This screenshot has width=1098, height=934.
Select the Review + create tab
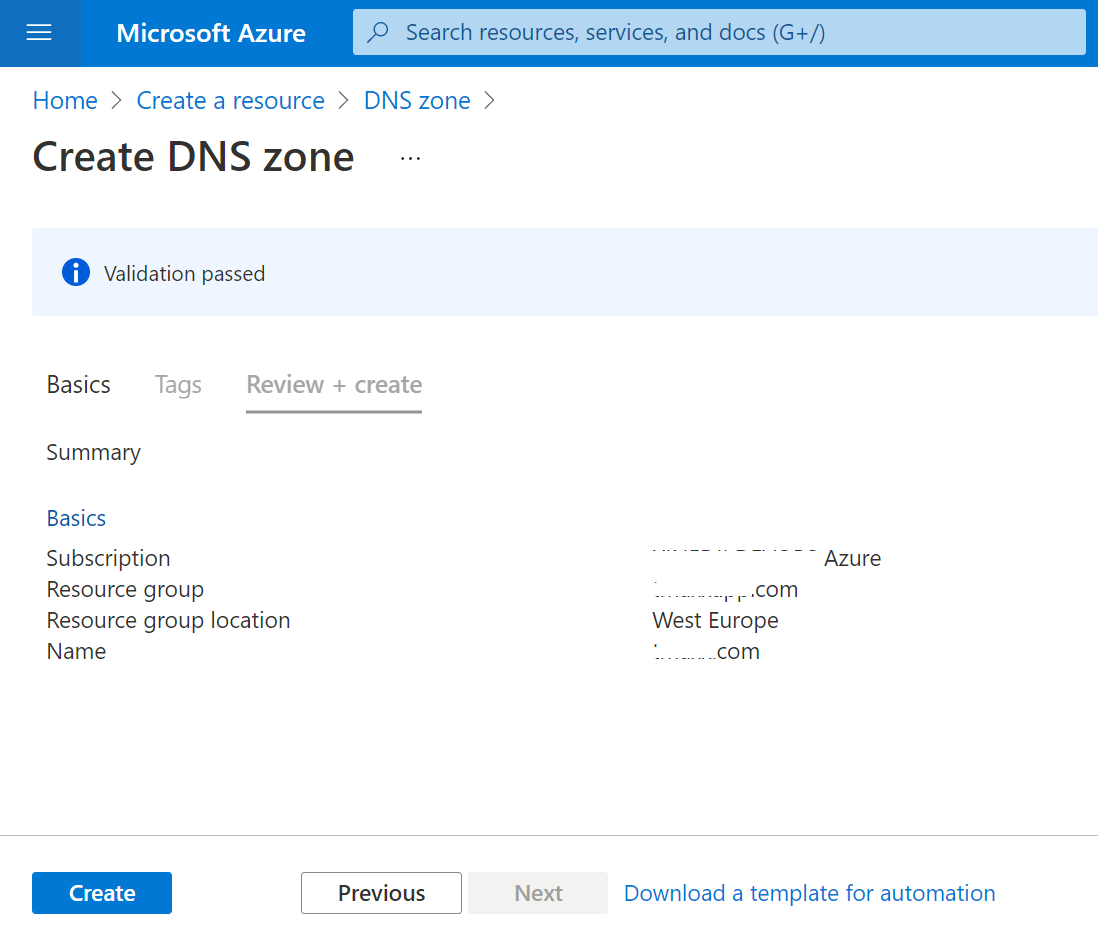tap(334, 385)
